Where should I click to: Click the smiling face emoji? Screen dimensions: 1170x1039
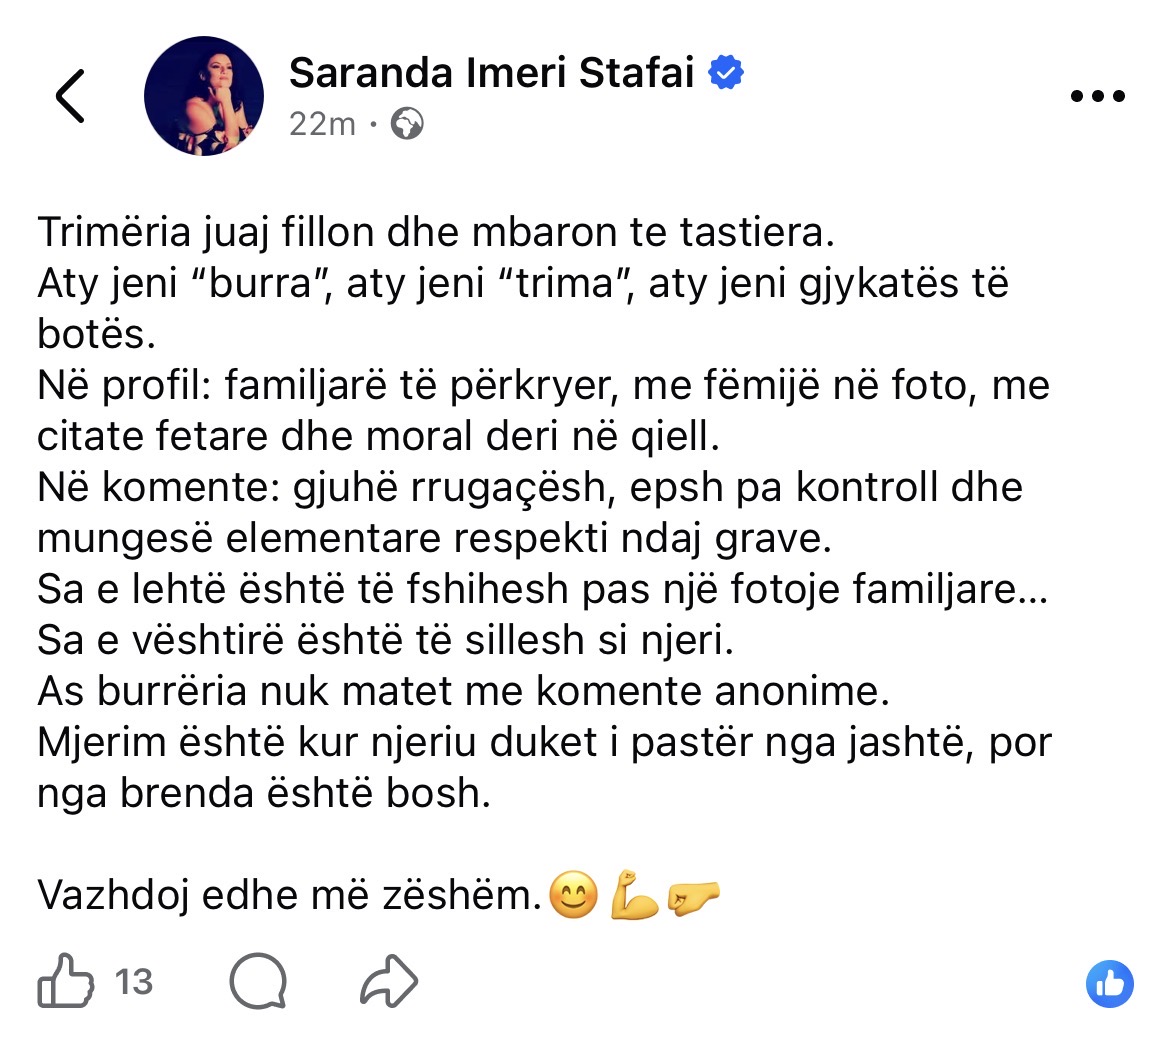(x=574, y=895)
